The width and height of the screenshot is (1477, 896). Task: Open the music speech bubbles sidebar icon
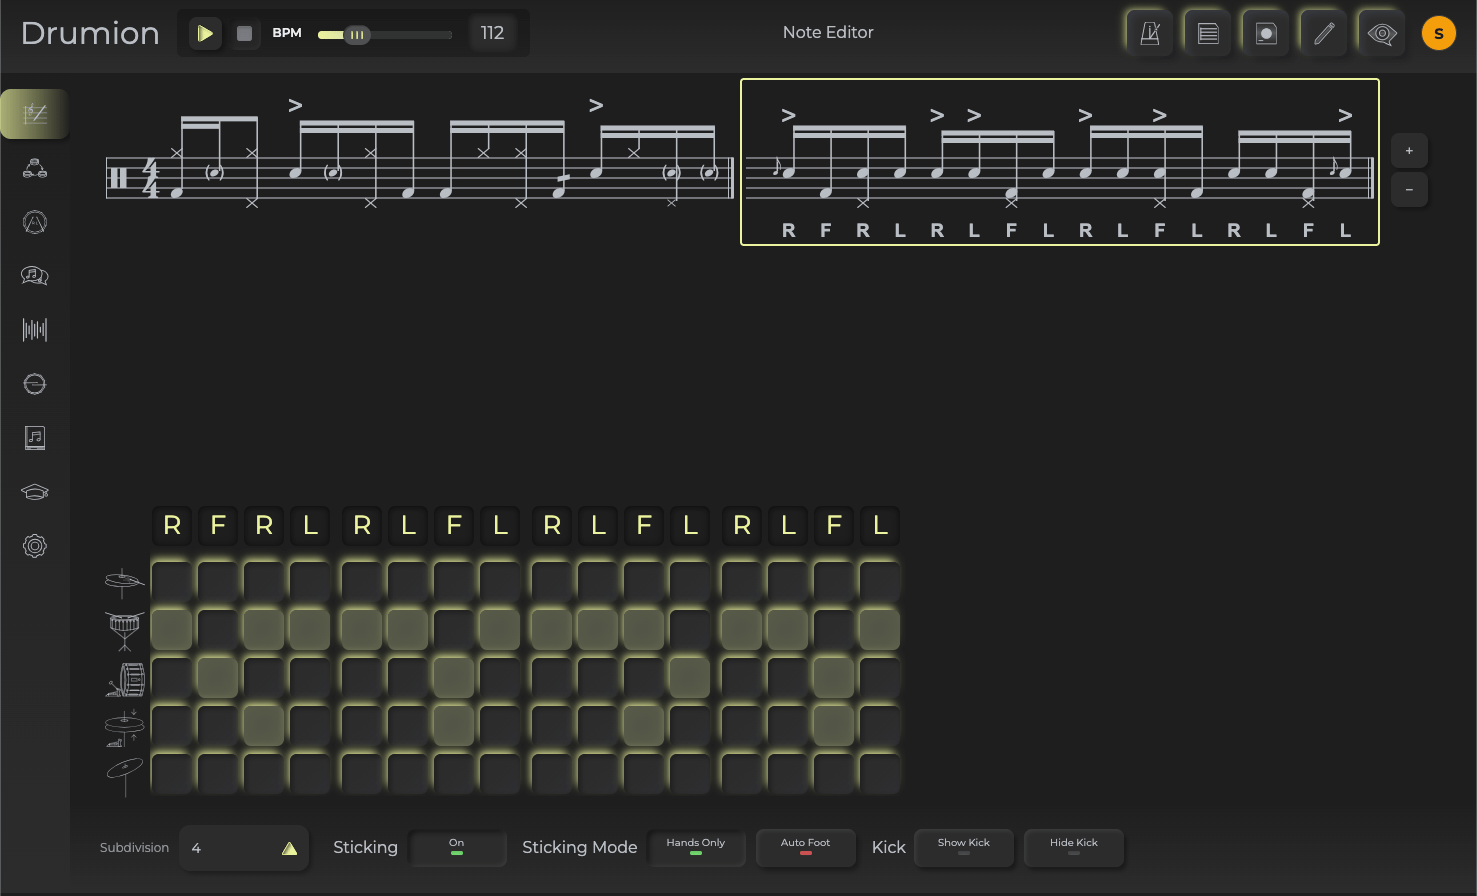coord(35,276)
